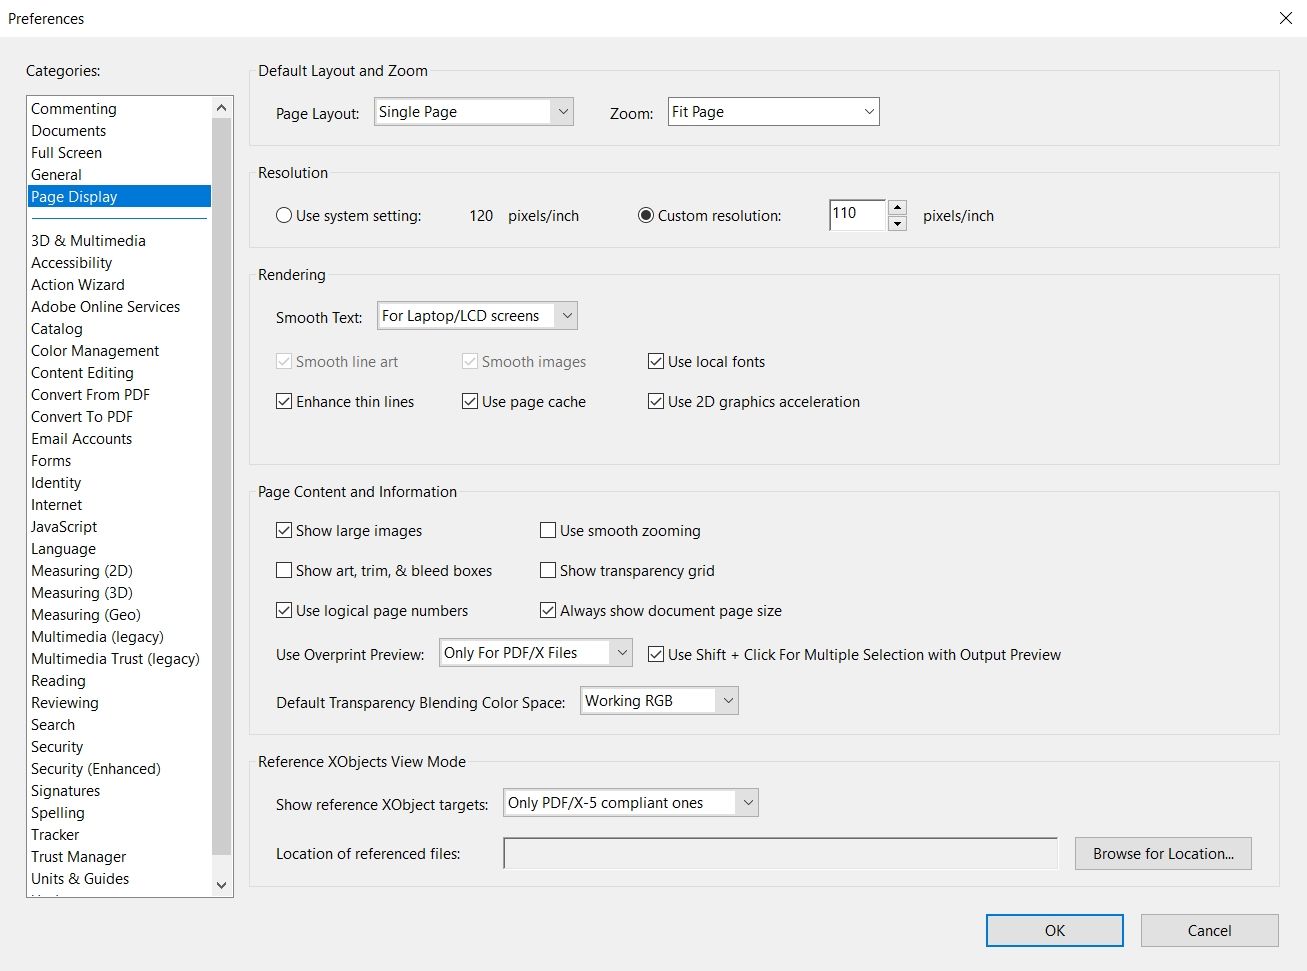This screenshot has width=1307, height=971.
Task: Switch to the Color Management category
Action: 94,350
